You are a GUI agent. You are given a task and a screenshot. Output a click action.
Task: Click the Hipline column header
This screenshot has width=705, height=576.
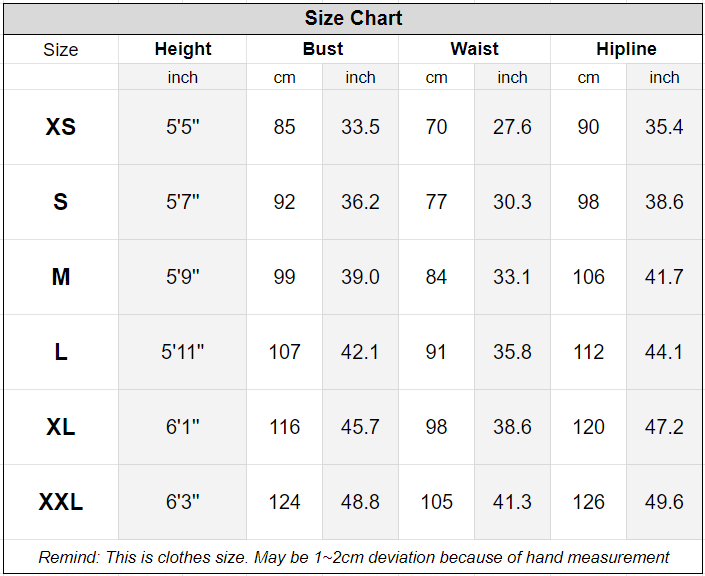pyautogui.click(x=626, y=49)
